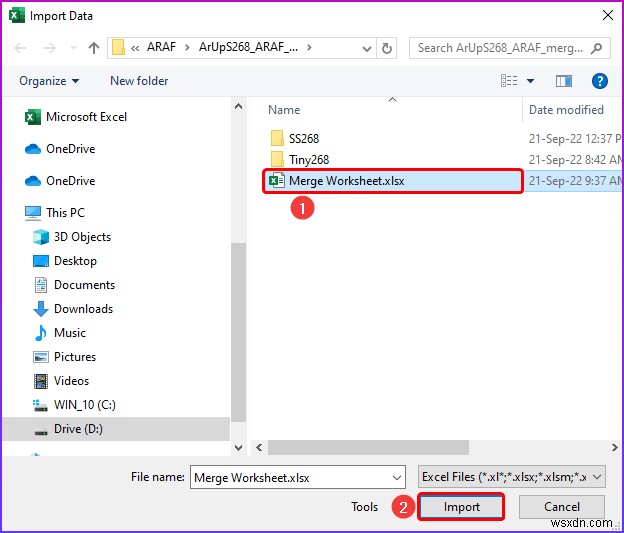Sort files by Name column header
Image resolution: width=624 pixels, height=533 pixels.
284,110
